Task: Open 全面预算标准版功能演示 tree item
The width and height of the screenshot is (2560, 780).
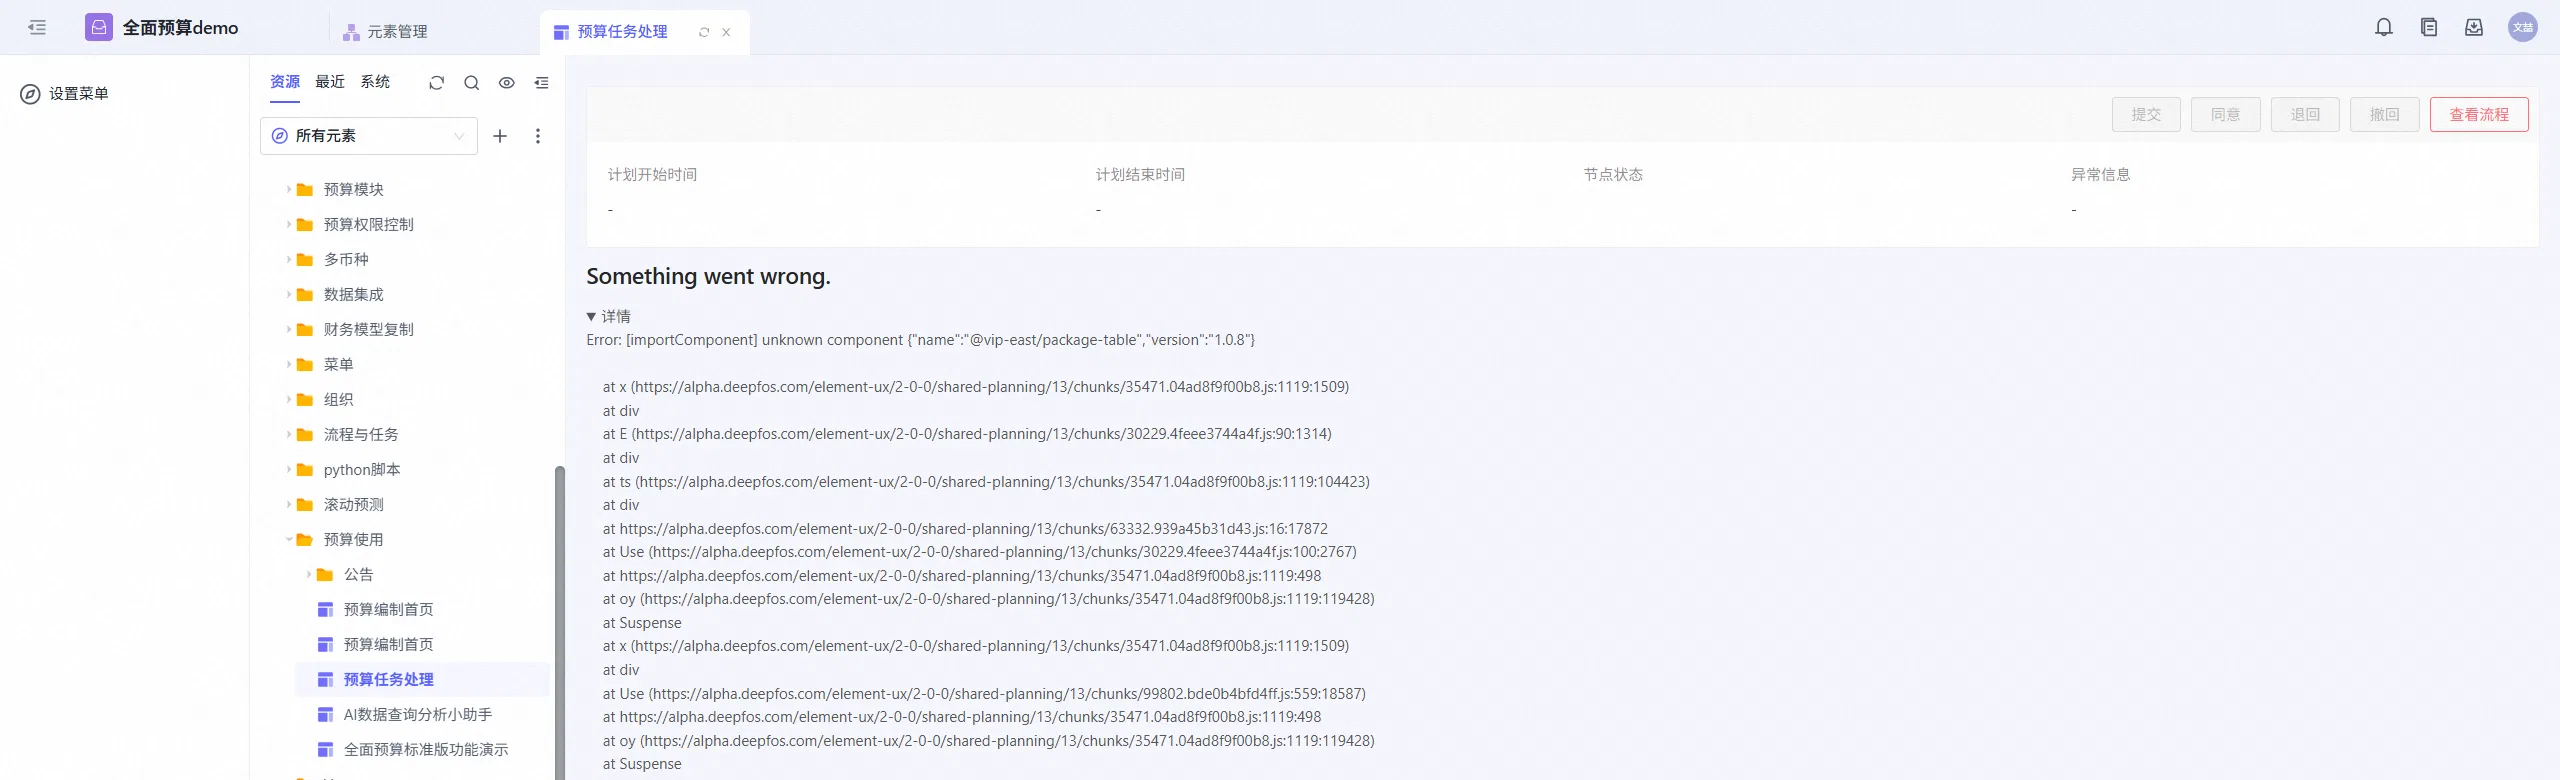Action: click(x=426, y=749)
